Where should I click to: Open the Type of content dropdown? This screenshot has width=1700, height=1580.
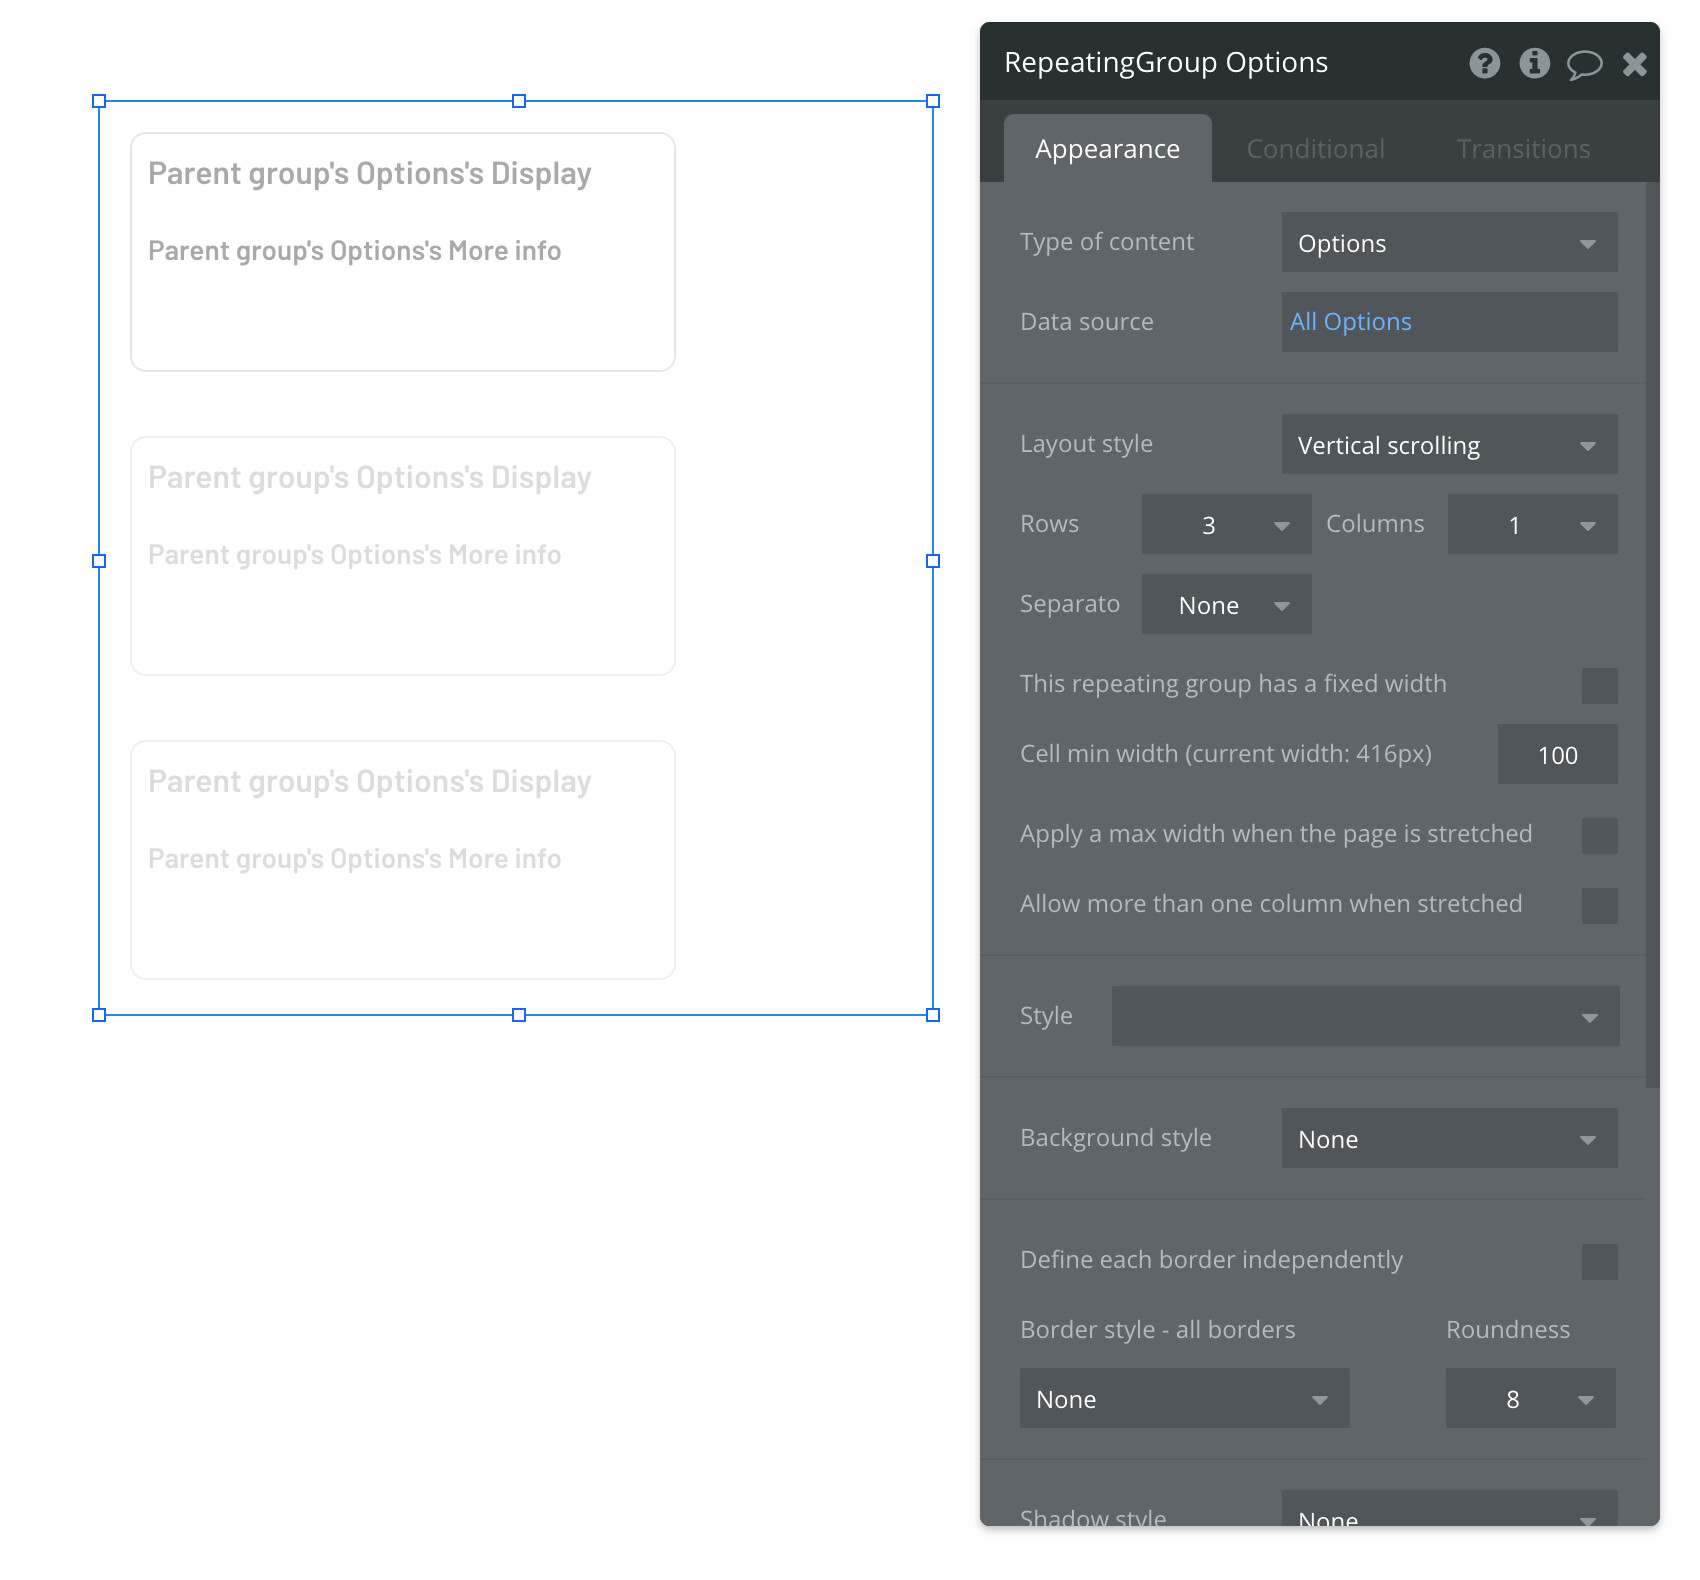[1449, 242]
